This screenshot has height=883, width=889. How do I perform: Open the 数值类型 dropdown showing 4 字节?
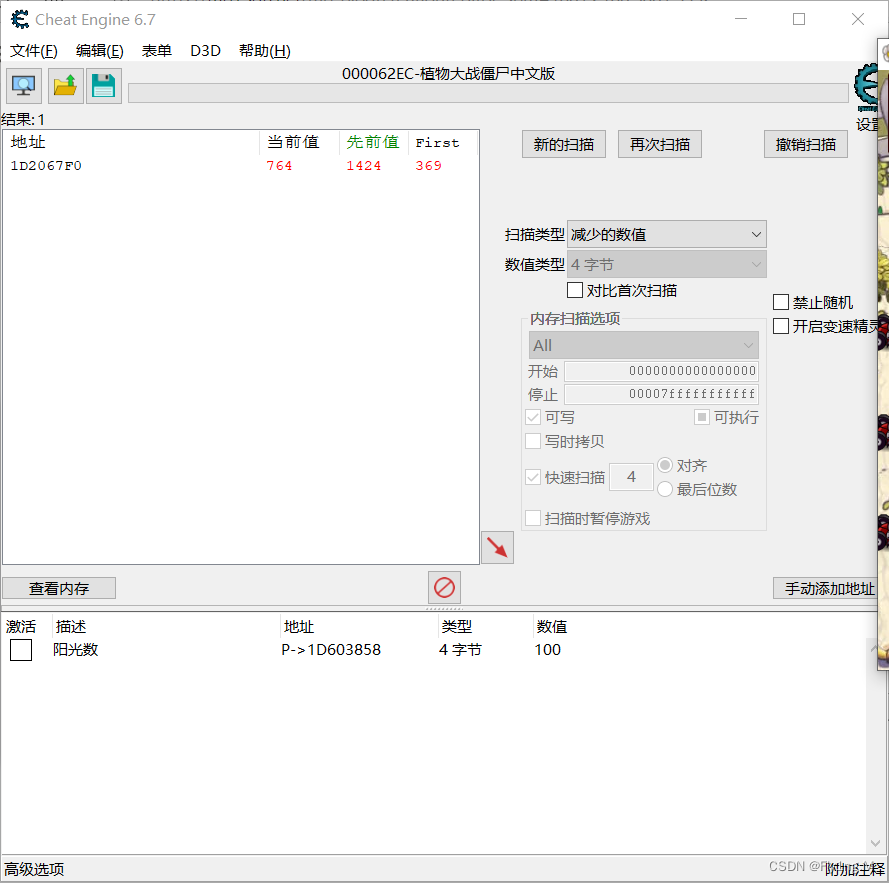pyautogui.click(x=667, y=264)
